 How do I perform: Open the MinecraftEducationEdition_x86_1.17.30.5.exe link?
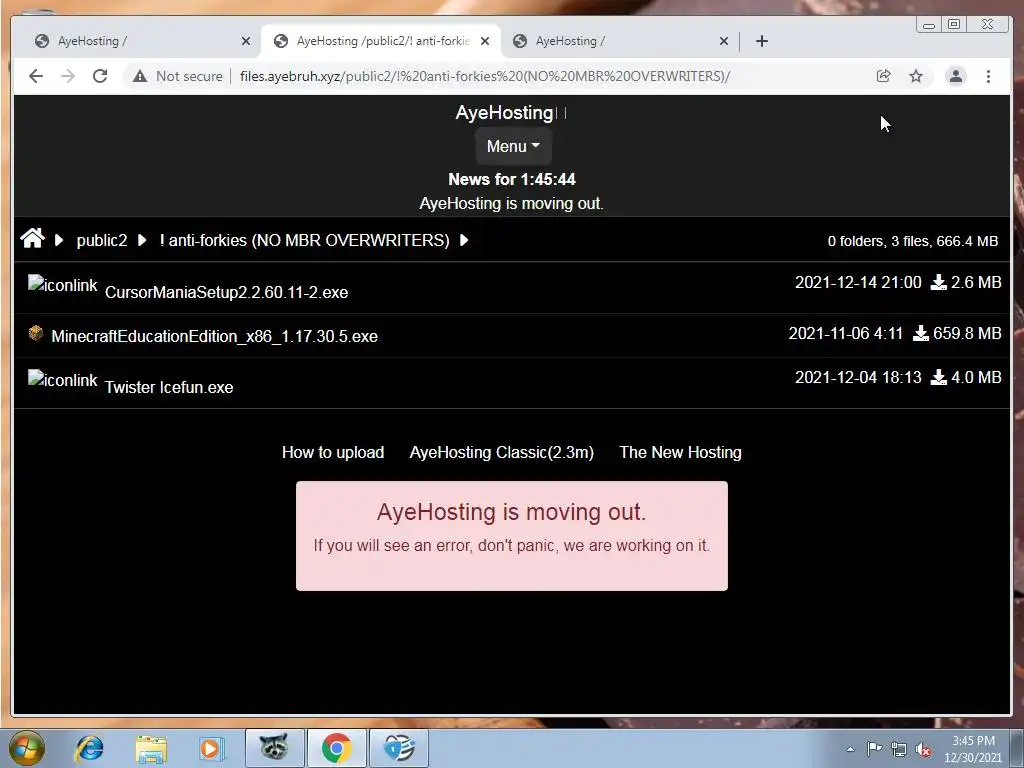pyautogui.click(x=214, y=336)
